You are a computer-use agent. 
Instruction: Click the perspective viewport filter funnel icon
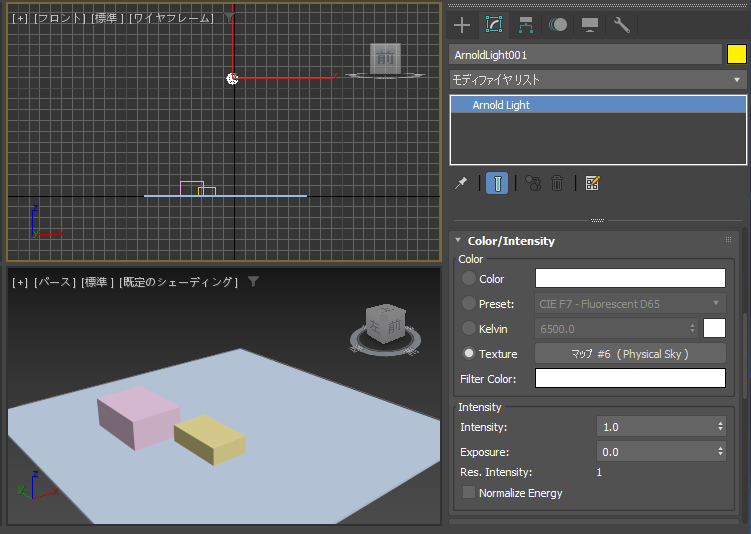(x=253, y=282)
